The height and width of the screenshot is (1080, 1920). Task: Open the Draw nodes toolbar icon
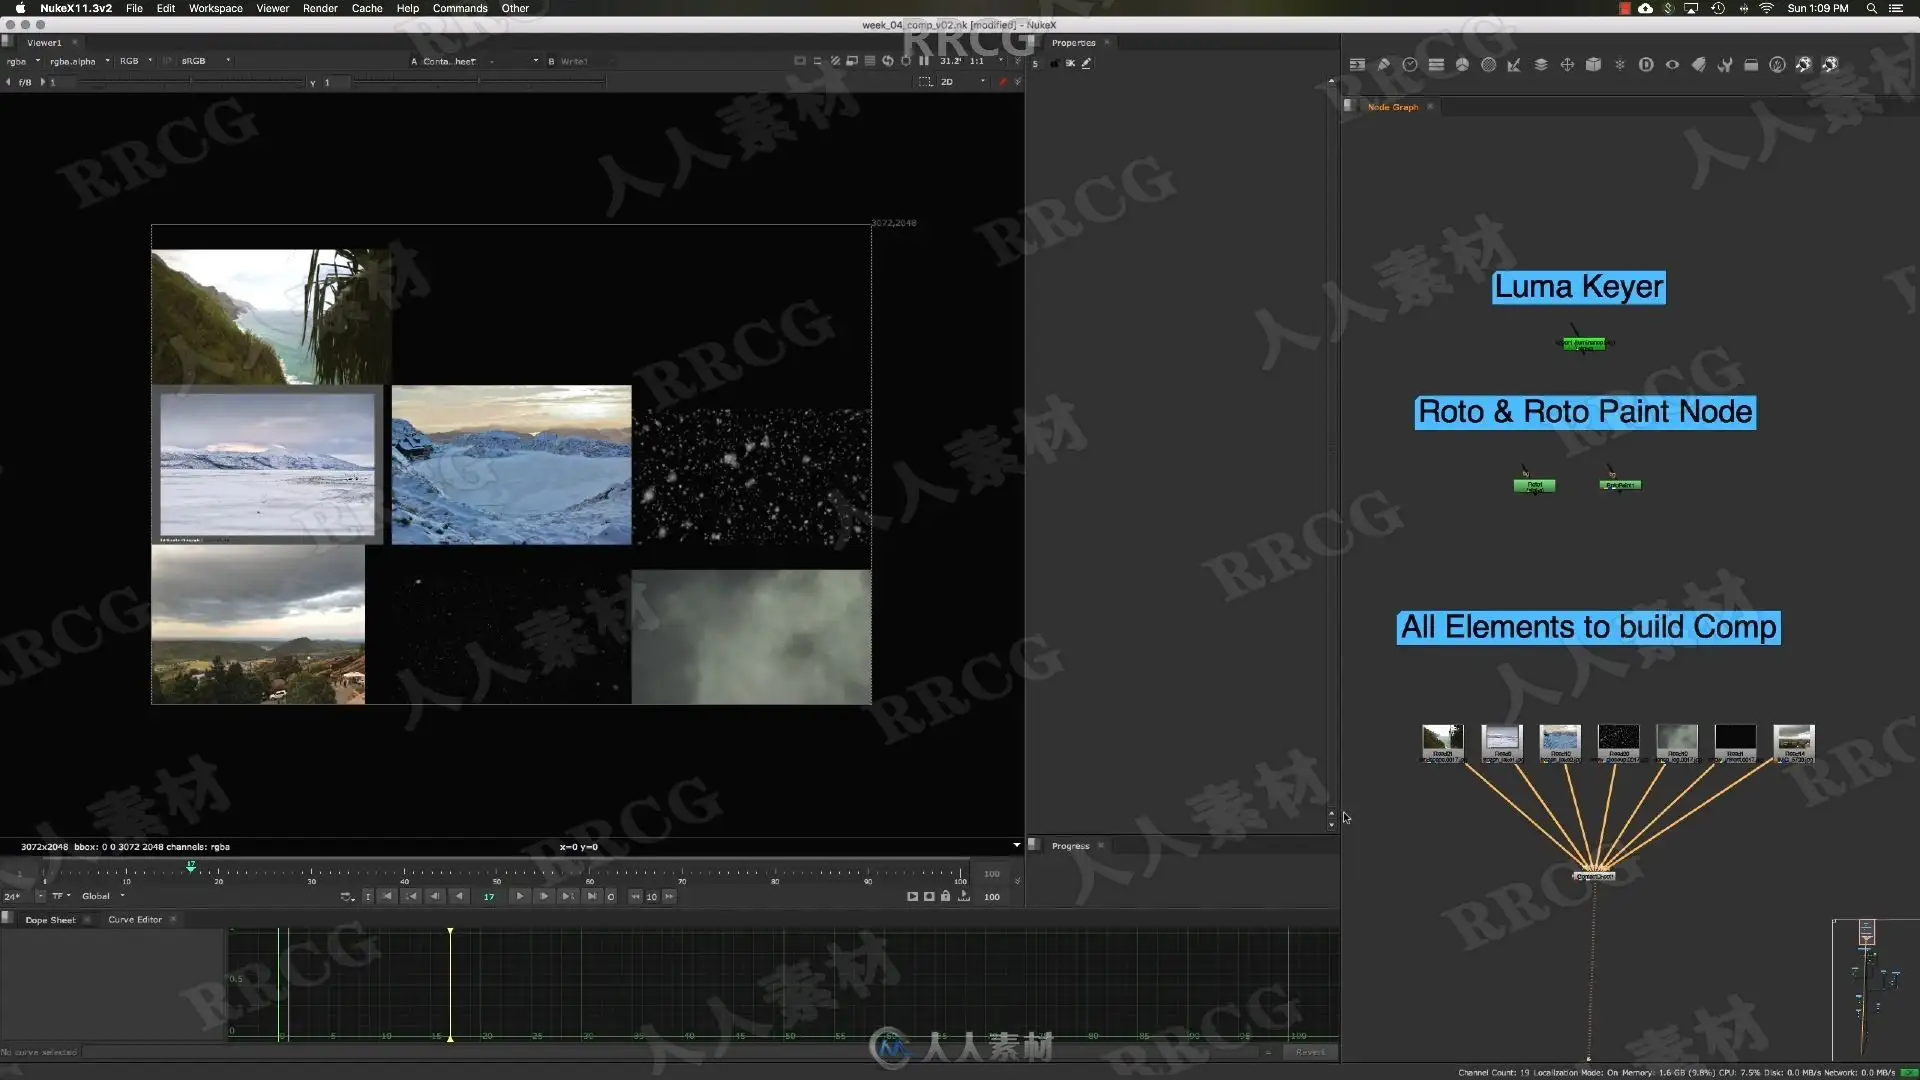tap(1384, 64)
